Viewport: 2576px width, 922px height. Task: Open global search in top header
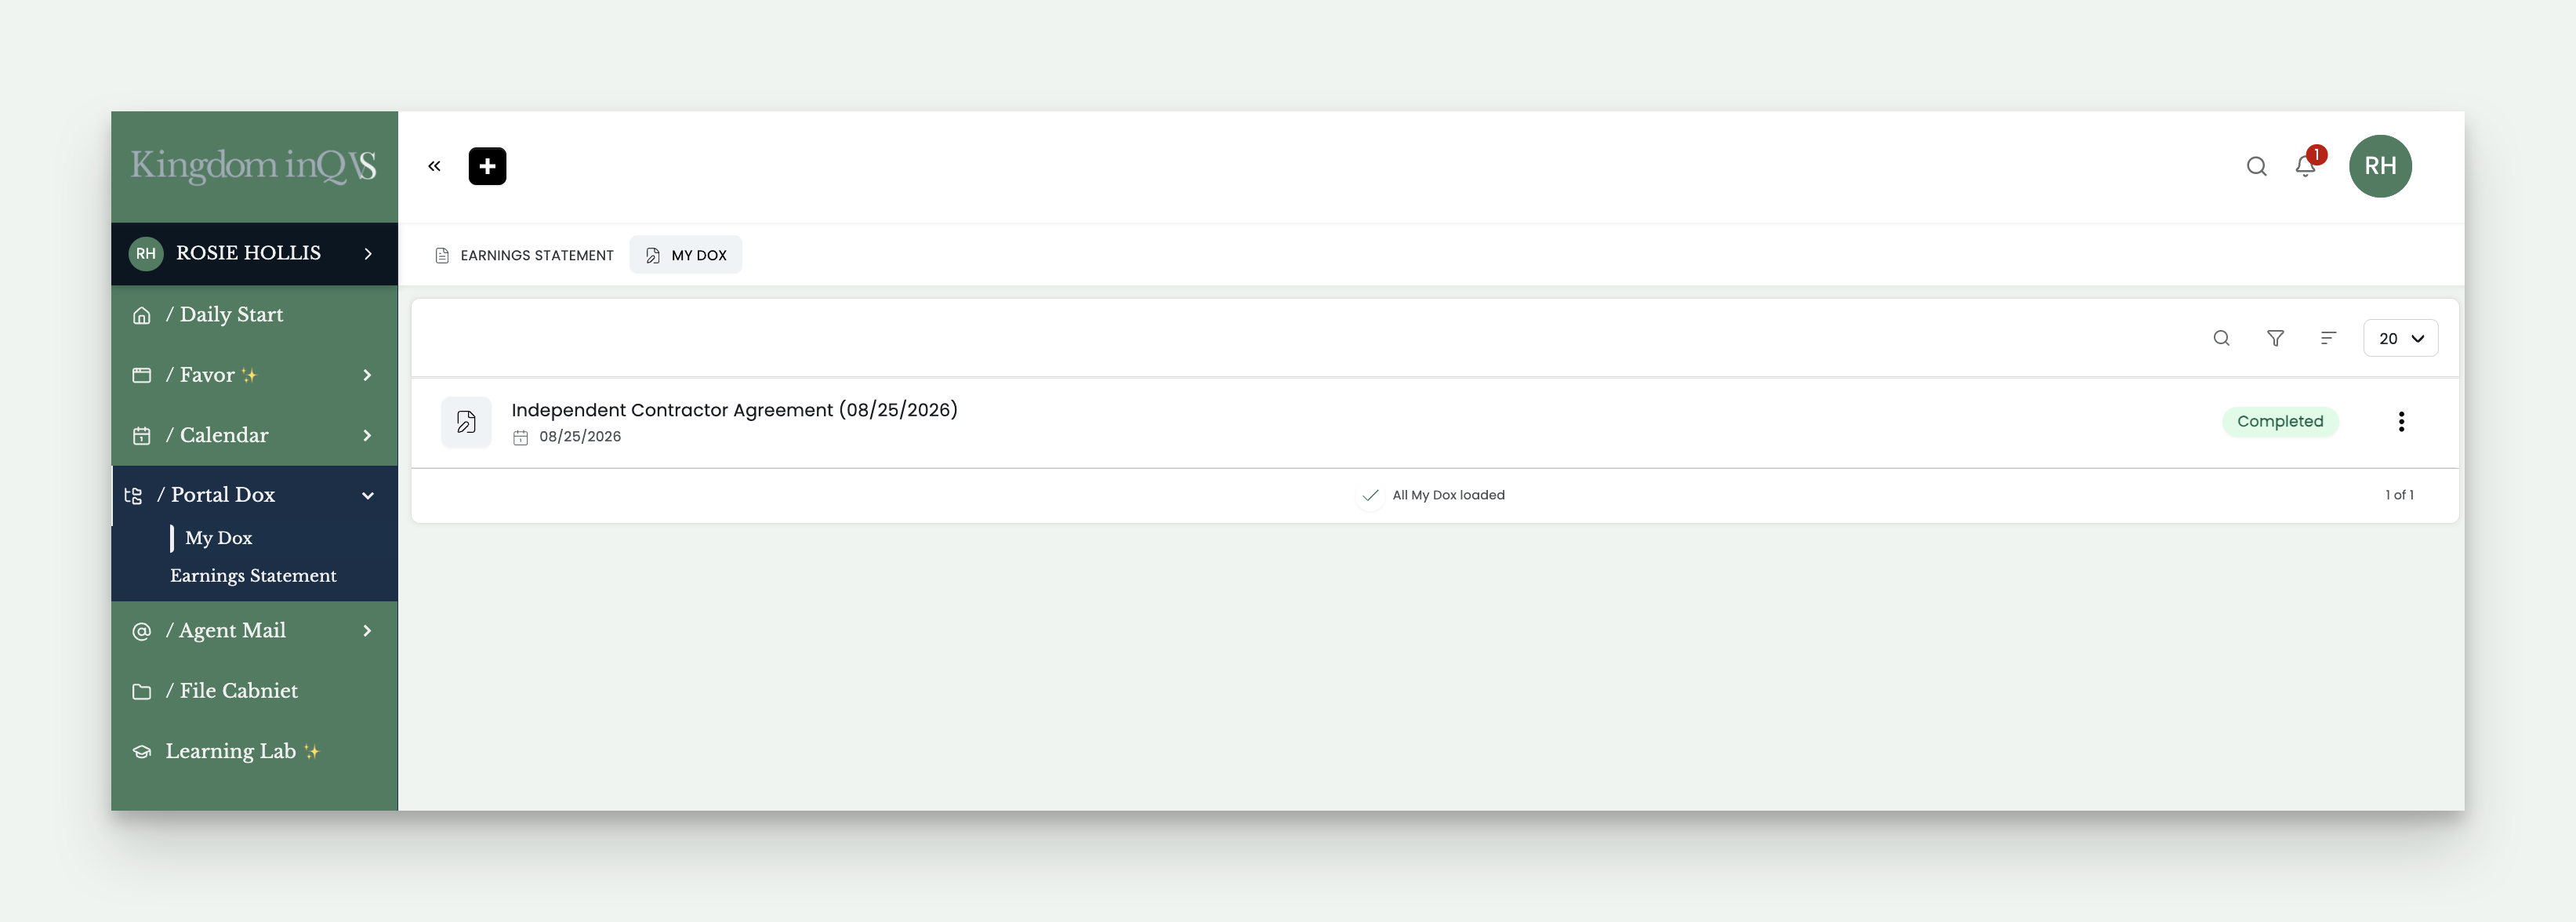point(2256,166)
